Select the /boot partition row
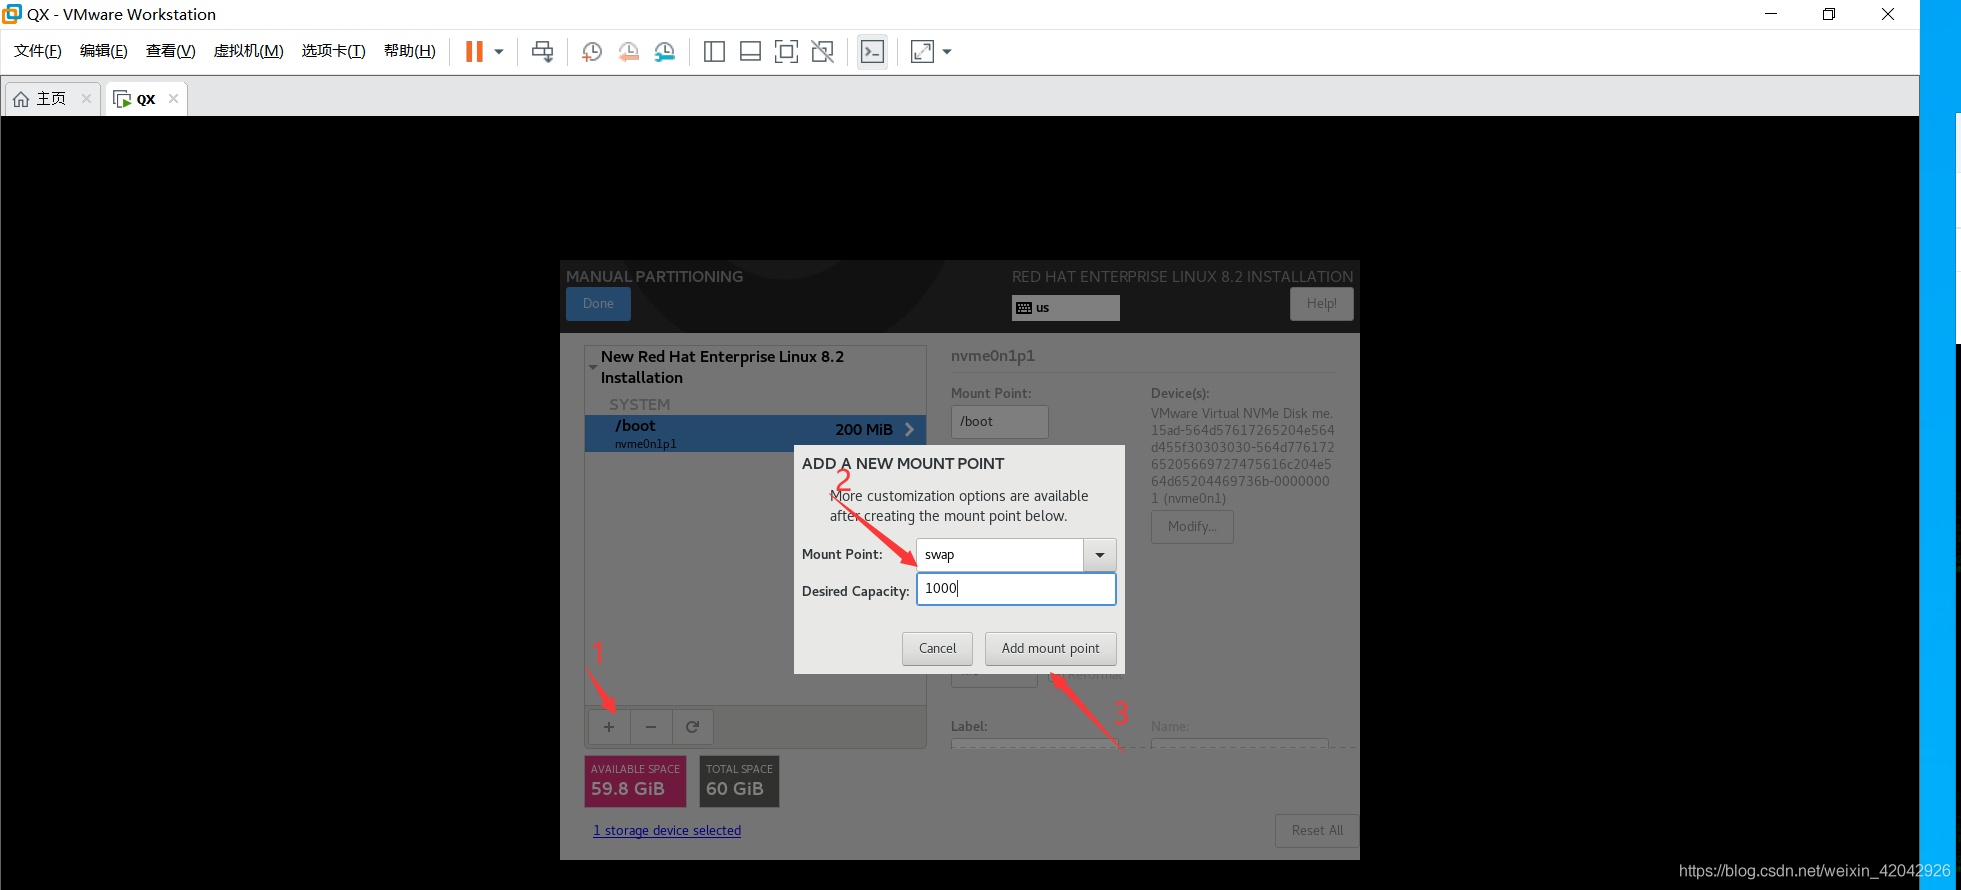The image size is (1961, 890). tap(755, 433)
